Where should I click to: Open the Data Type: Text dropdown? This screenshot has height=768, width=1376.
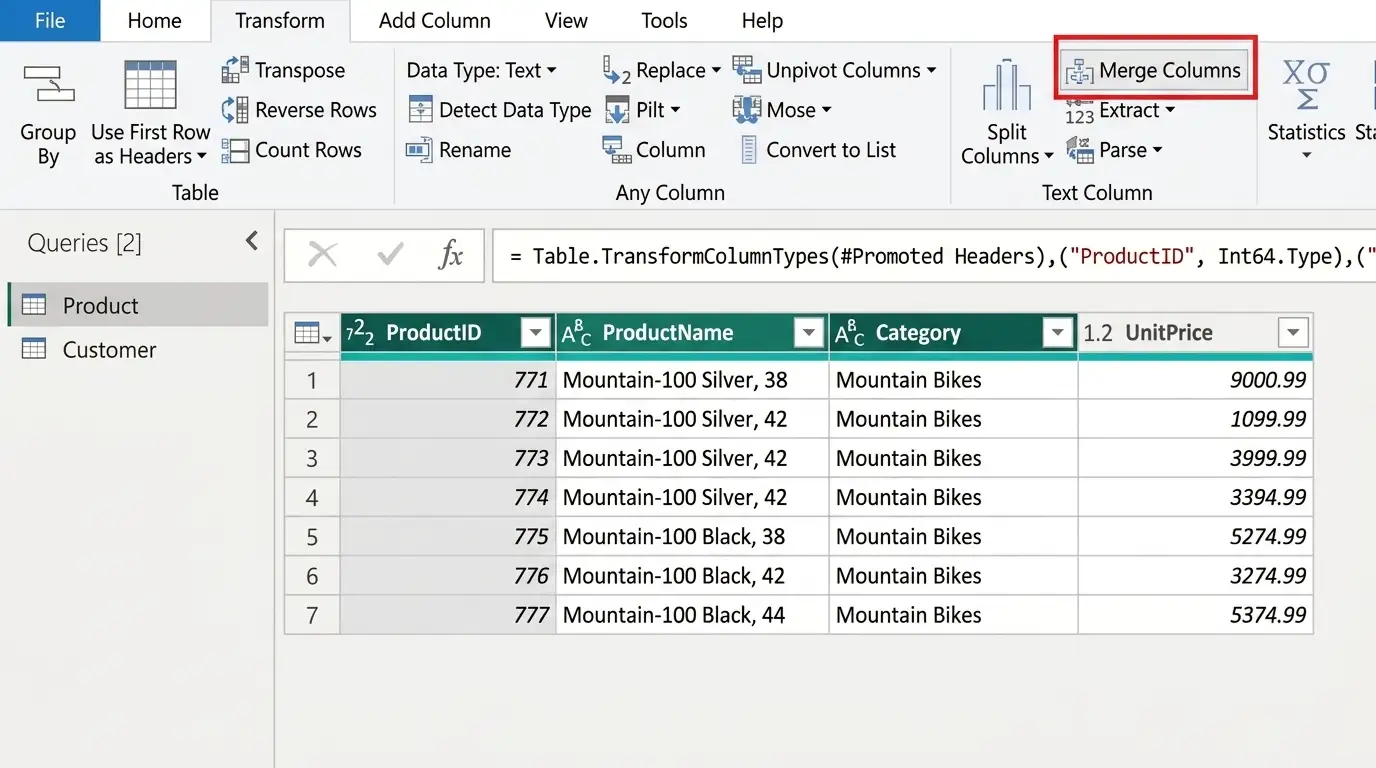click(481, 70)
